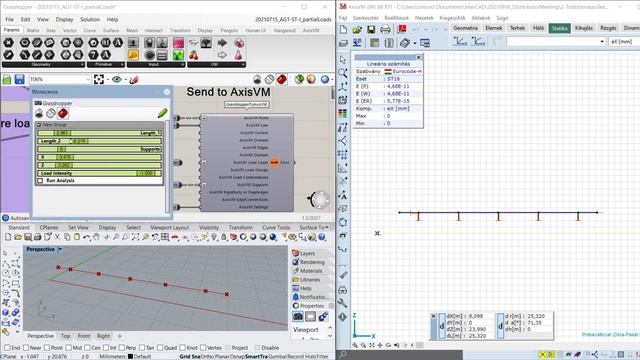Click the black arrow icon in Util panel
The height and width of the screenshot is (360, 640).
click(222, 42)
